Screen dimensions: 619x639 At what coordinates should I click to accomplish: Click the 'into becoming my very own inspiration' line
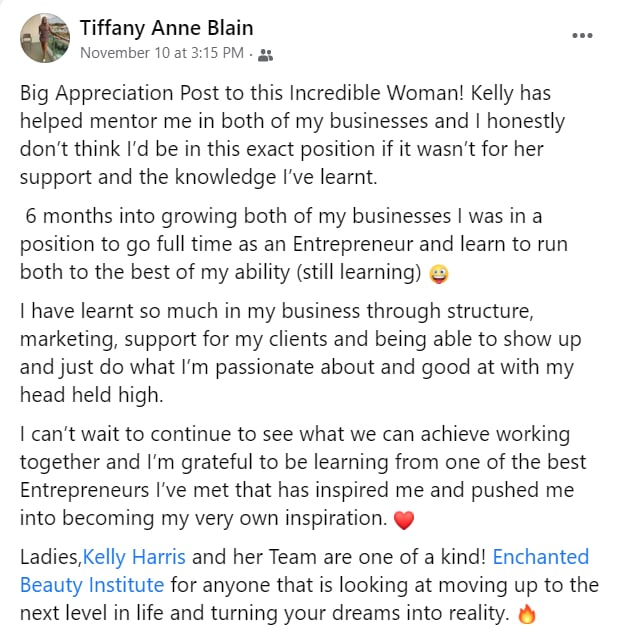point(203,518)
